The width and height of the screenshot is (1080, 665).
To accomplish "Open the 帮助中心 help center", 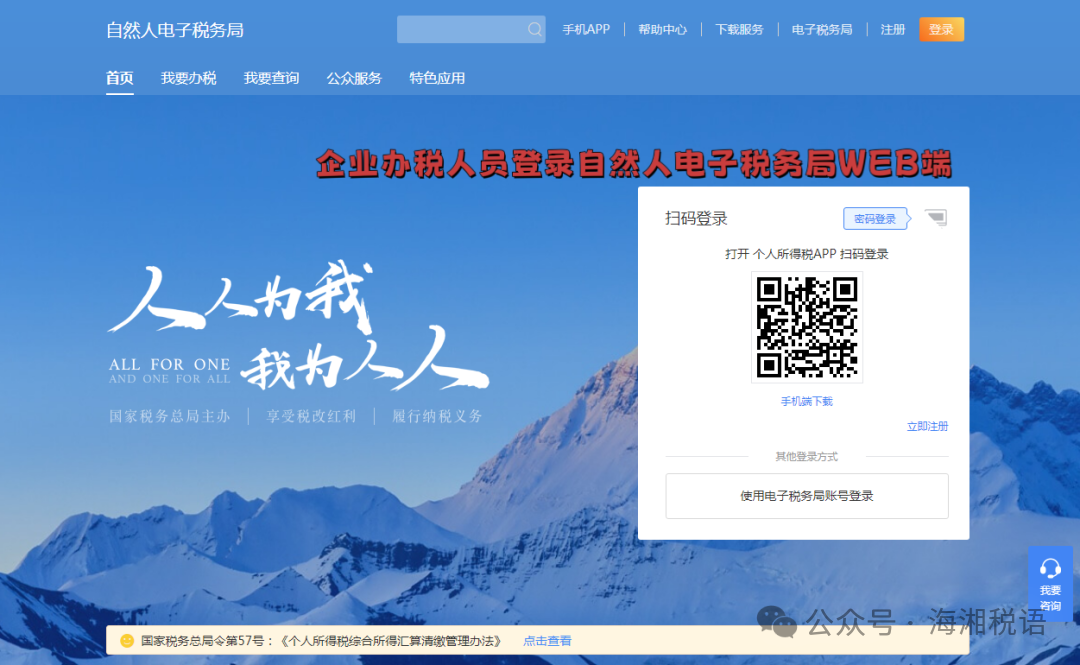I will click(662, 29).
